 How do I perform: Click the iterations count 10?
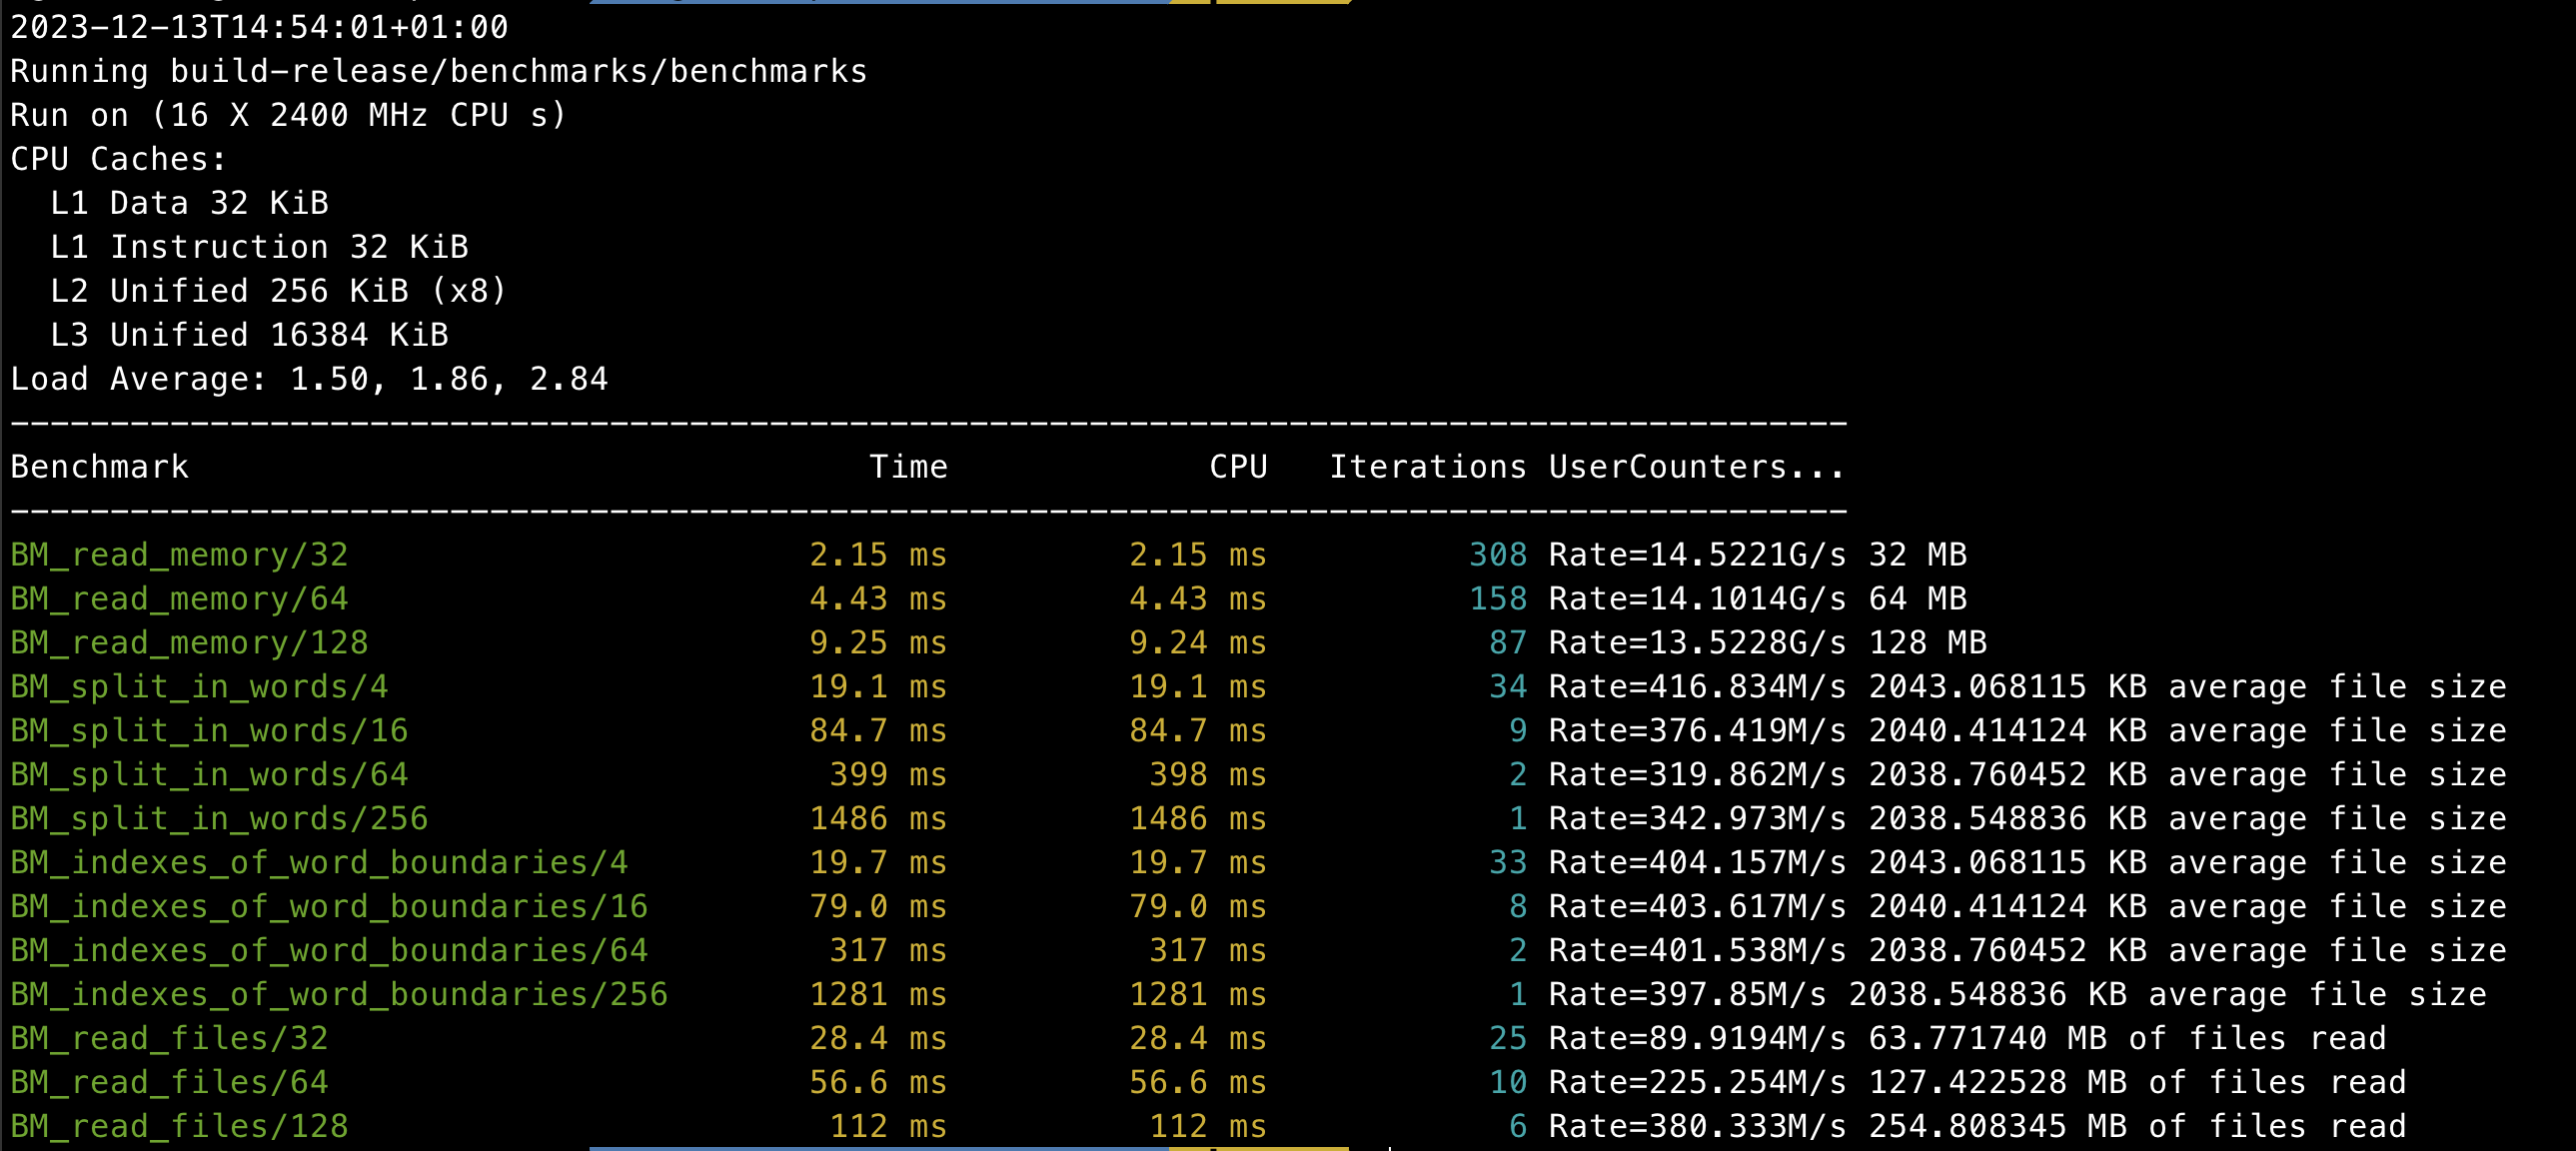1508,1083
